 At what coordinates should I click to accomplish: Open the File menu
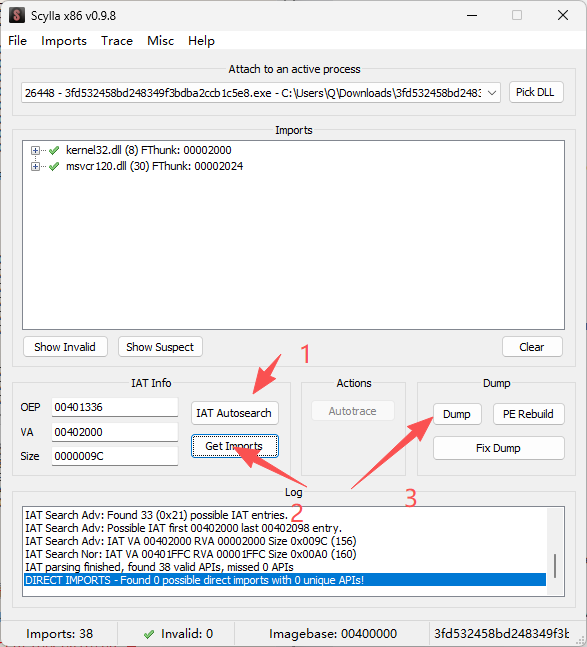[x=17, y=41]
